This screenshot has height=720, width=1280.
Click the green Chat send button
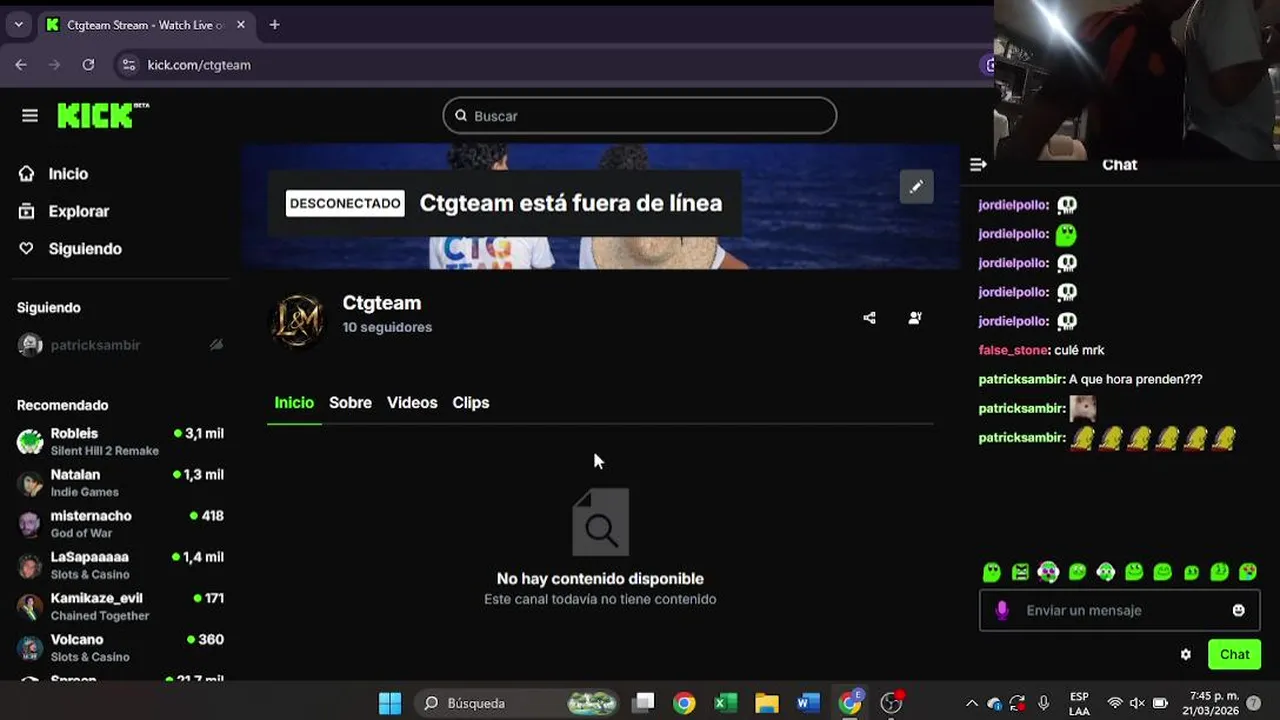(1234, 655)
